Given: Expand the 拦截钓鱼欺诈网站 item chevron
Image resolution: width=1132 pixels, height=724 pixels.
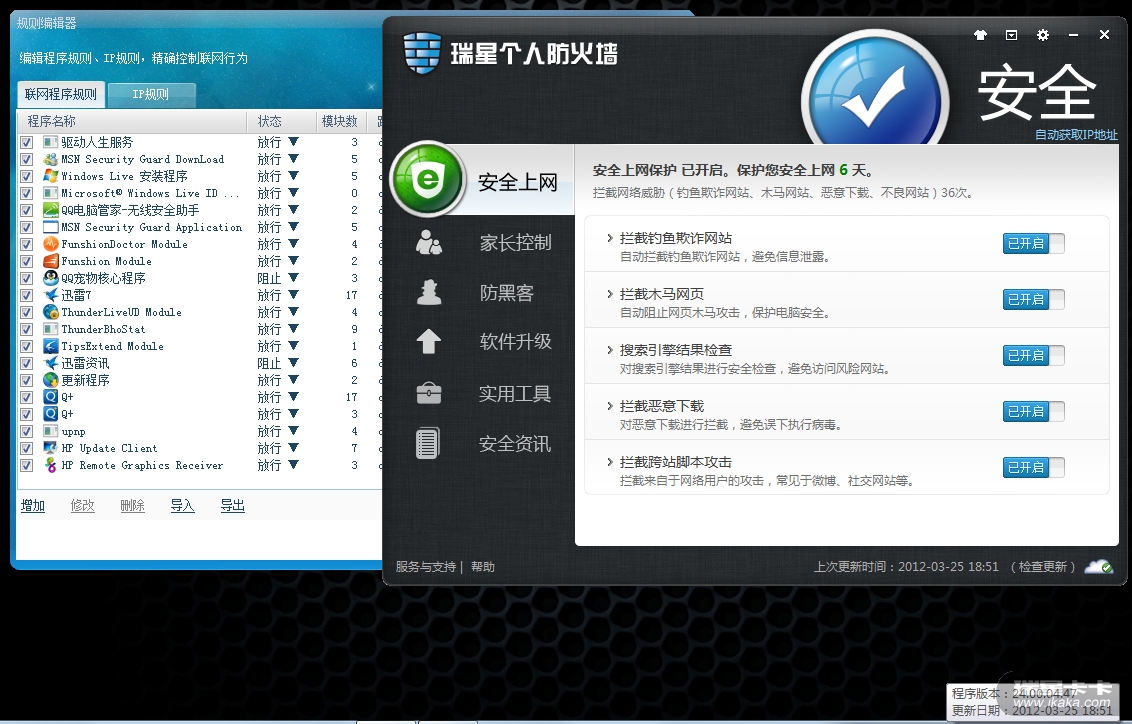Looking at the screenshot, I should (x=609, y=237).
